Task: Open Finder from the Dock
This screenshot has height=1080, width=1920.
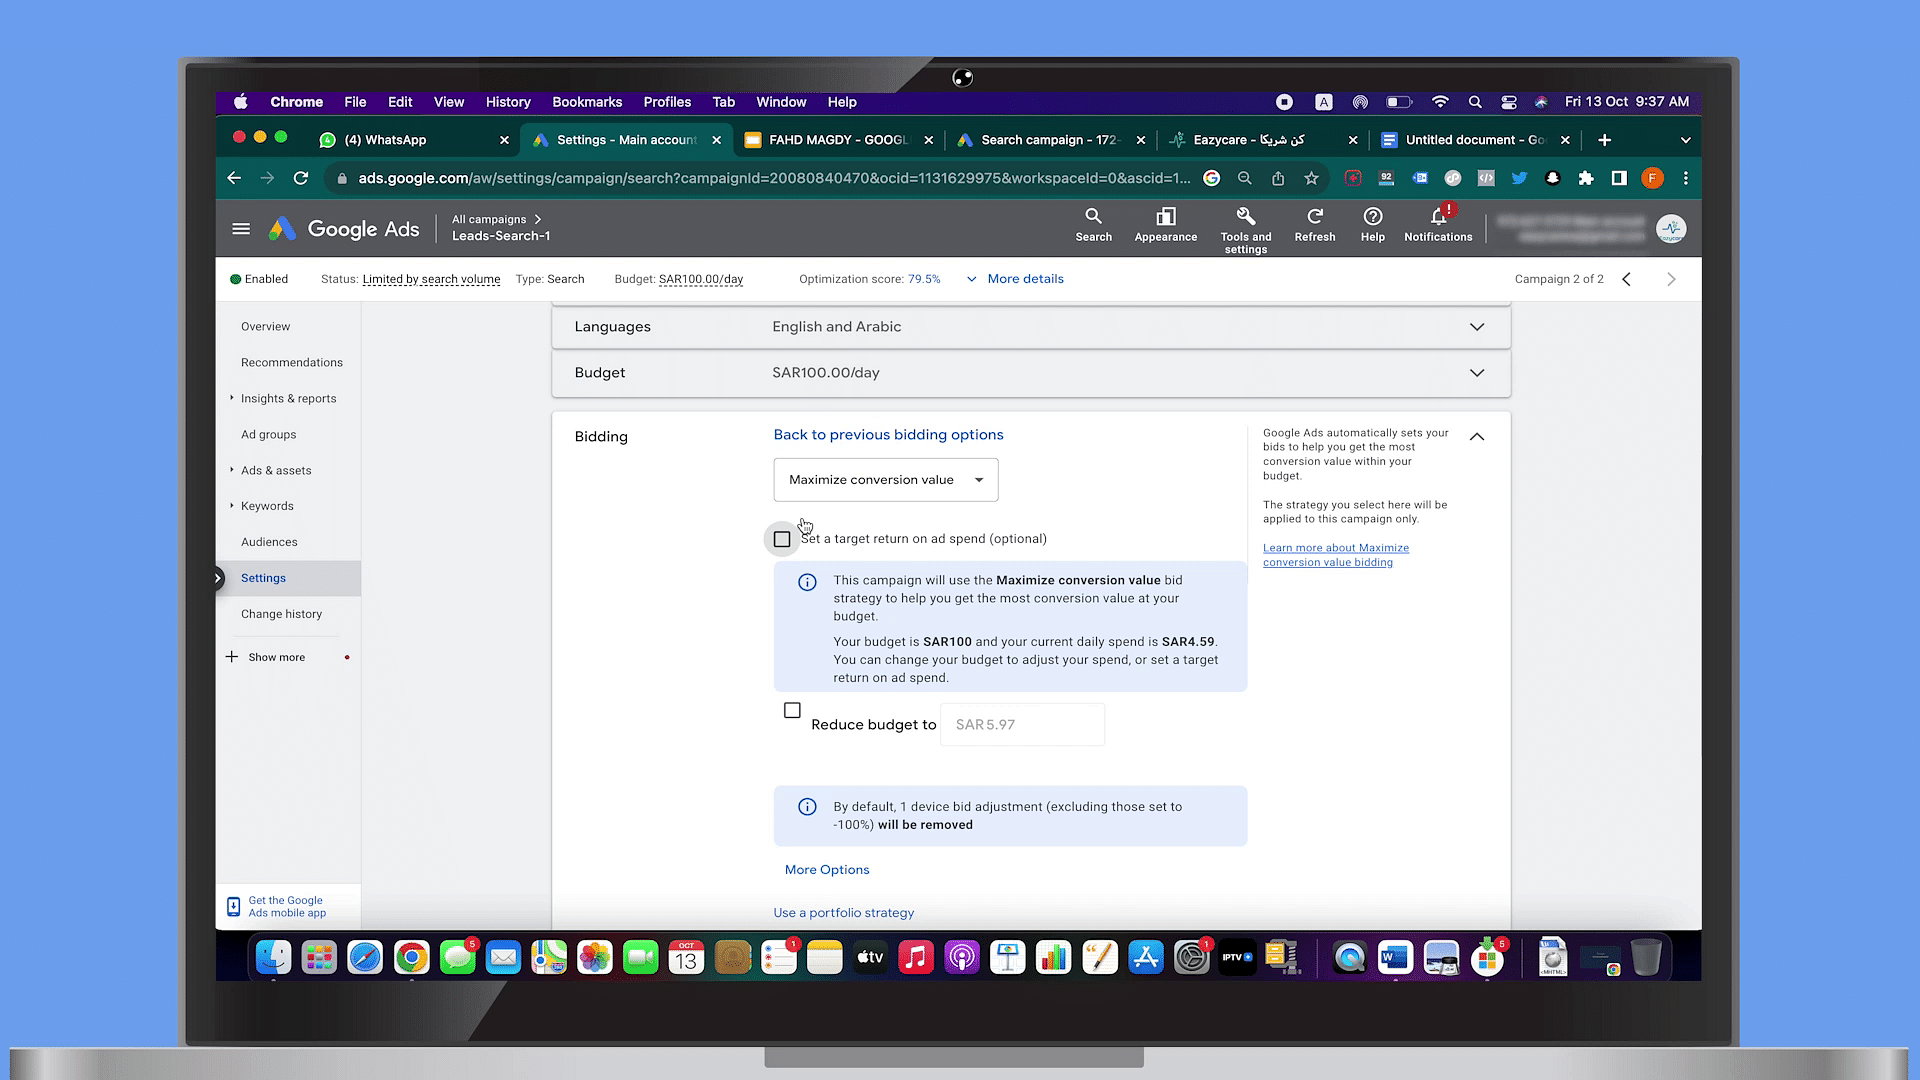Action: click(273, 958)
